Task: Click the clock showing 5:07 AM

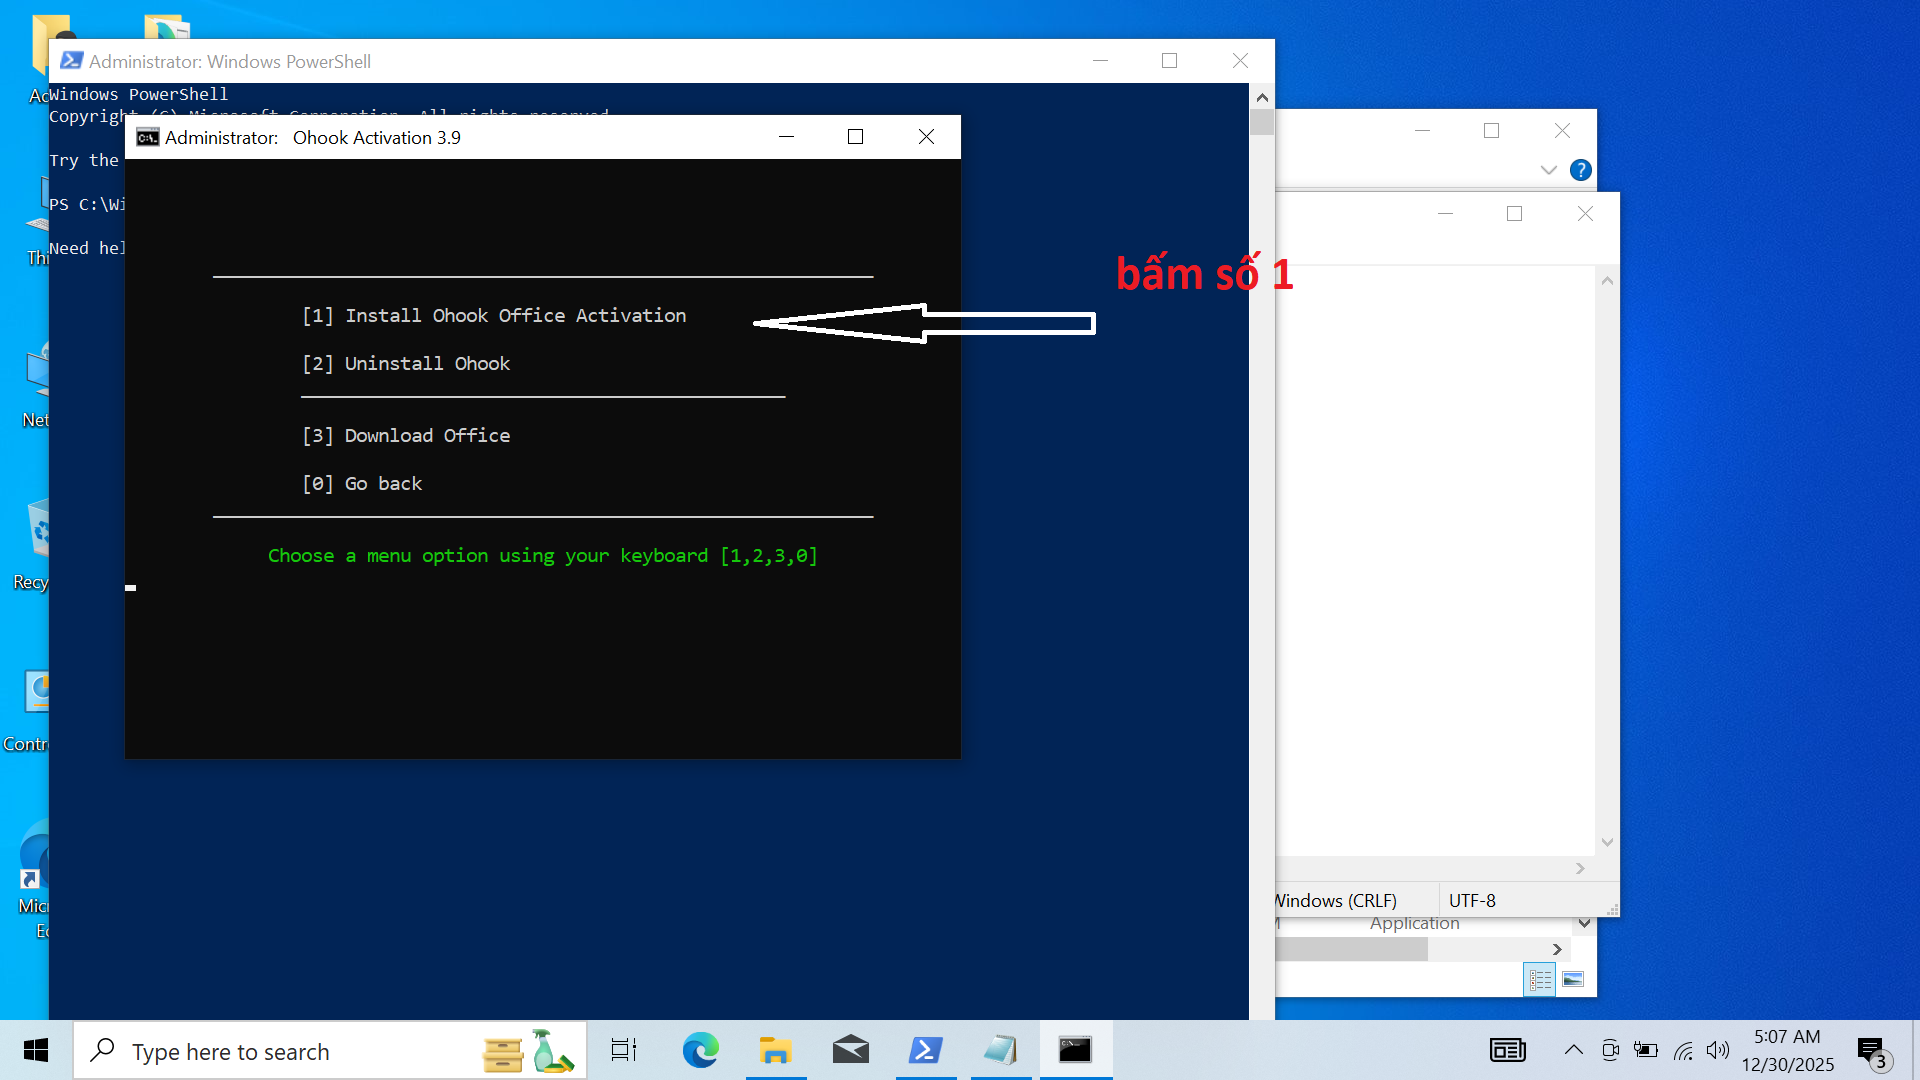Action: pyautogui.click(x=1787, y=1050)
